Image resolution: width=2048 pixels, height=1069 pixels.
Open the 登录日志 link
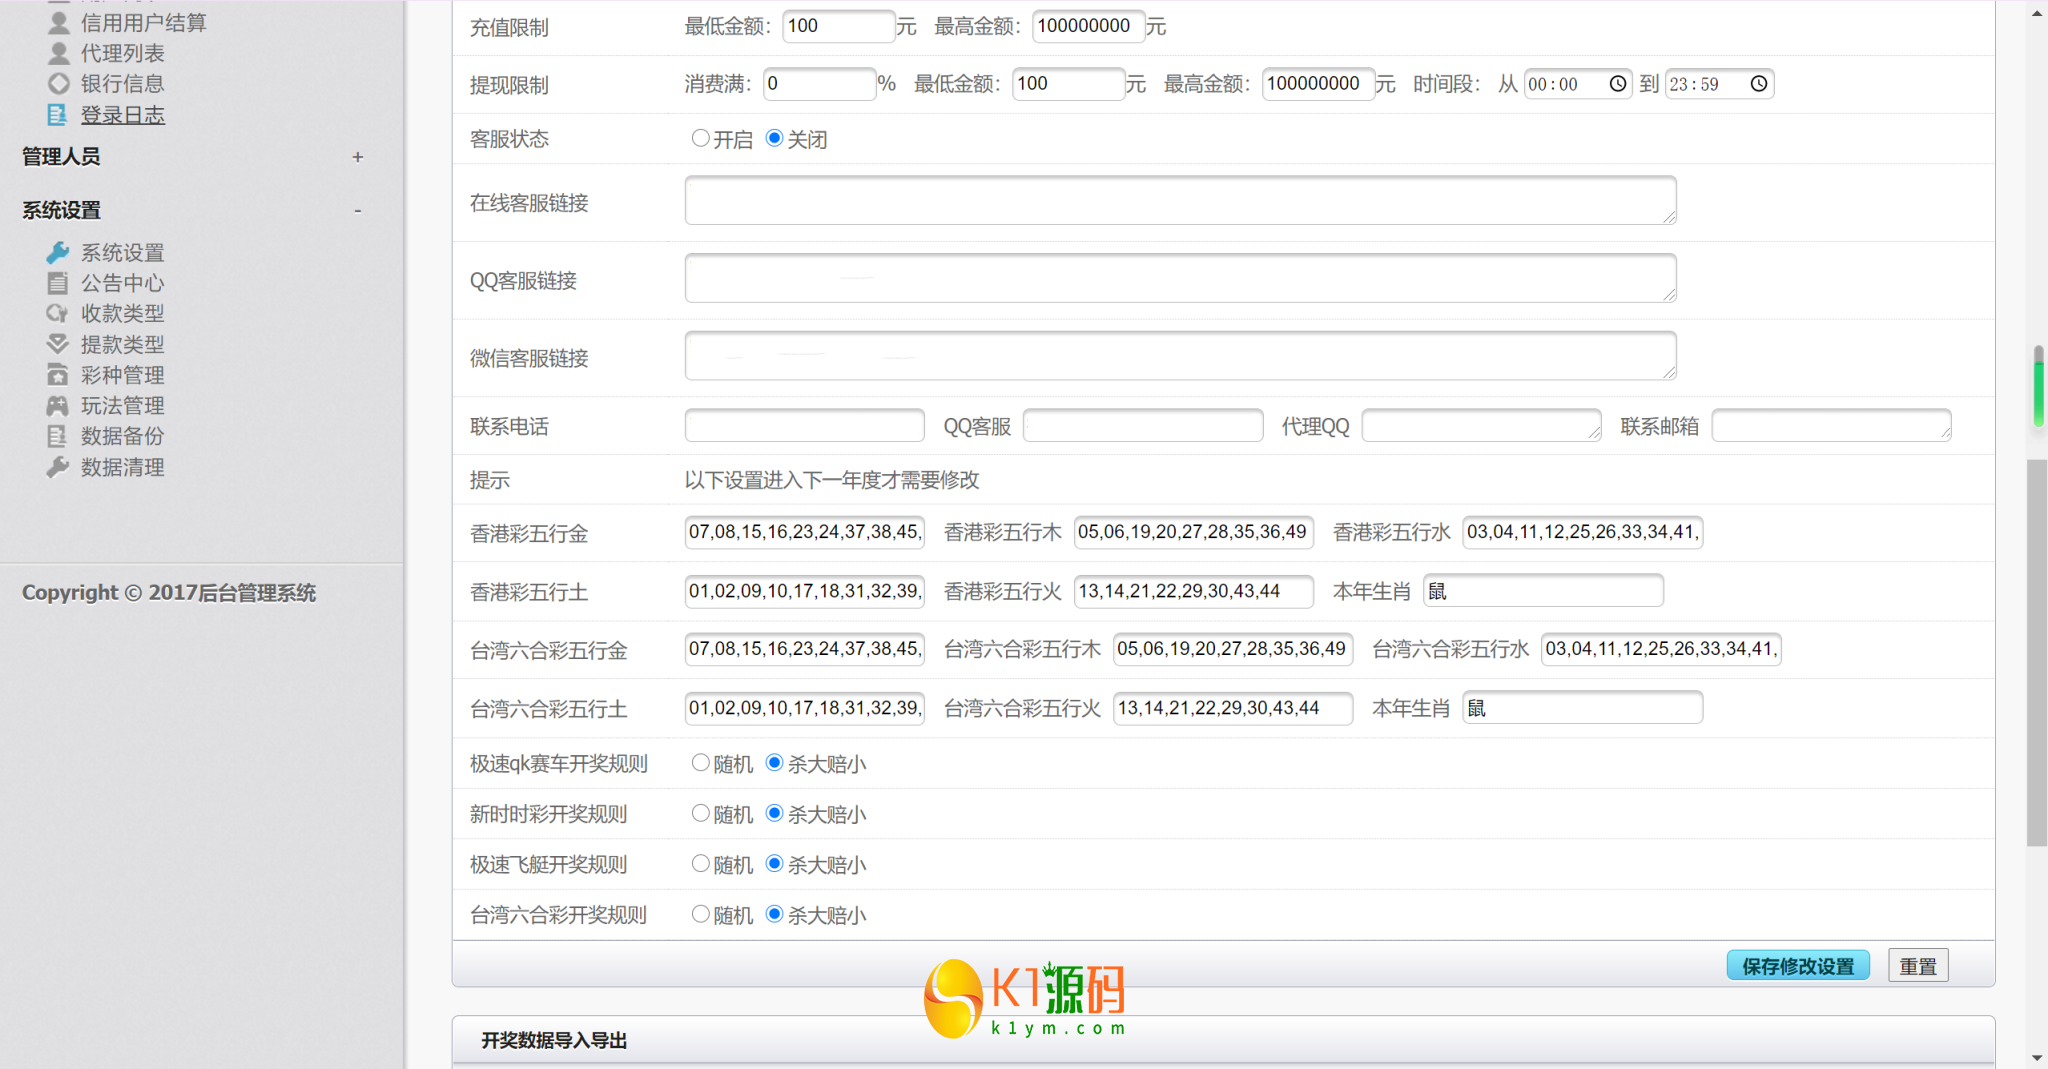click(122, 115)
